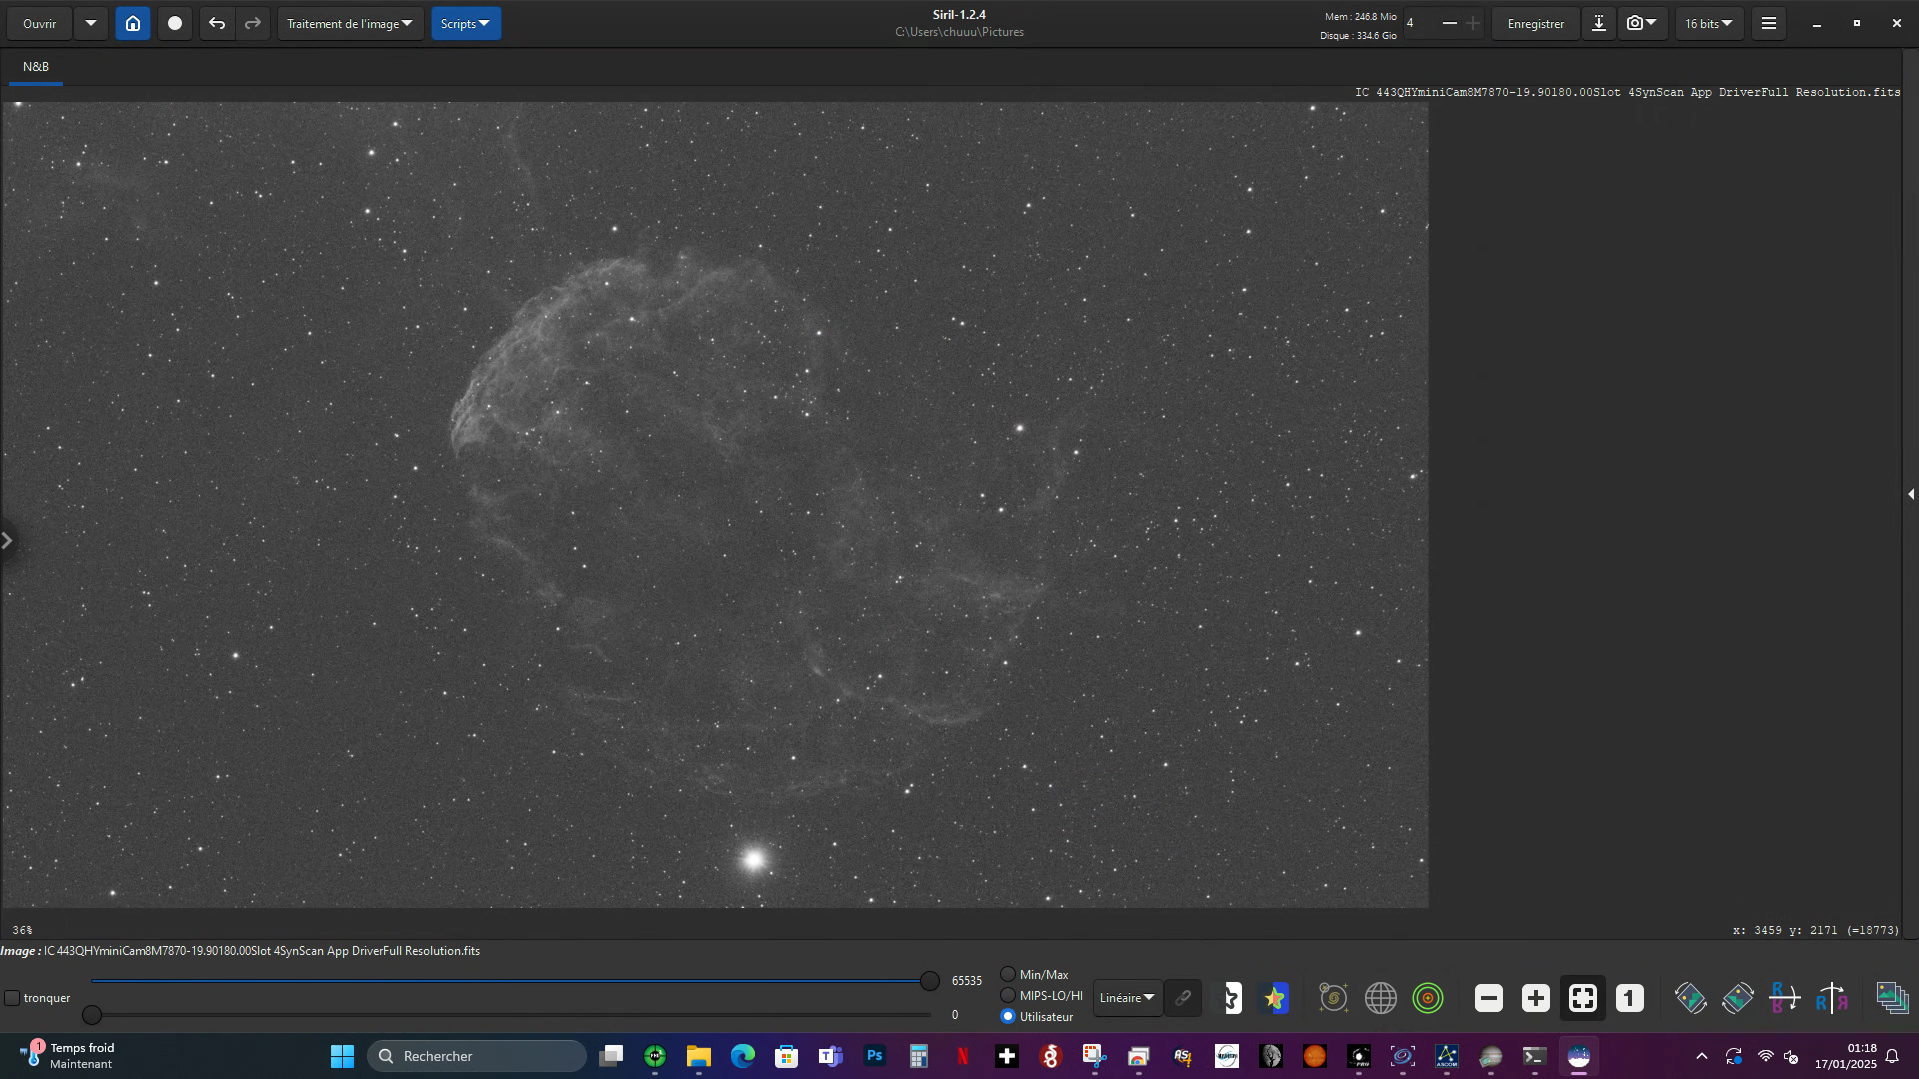Image resolution: width=1919 pixels, height=1079 pixels.
Task: Select the MIPS-LO/HI radio option
Action: pyautogui.click(x=1008, y=995)
